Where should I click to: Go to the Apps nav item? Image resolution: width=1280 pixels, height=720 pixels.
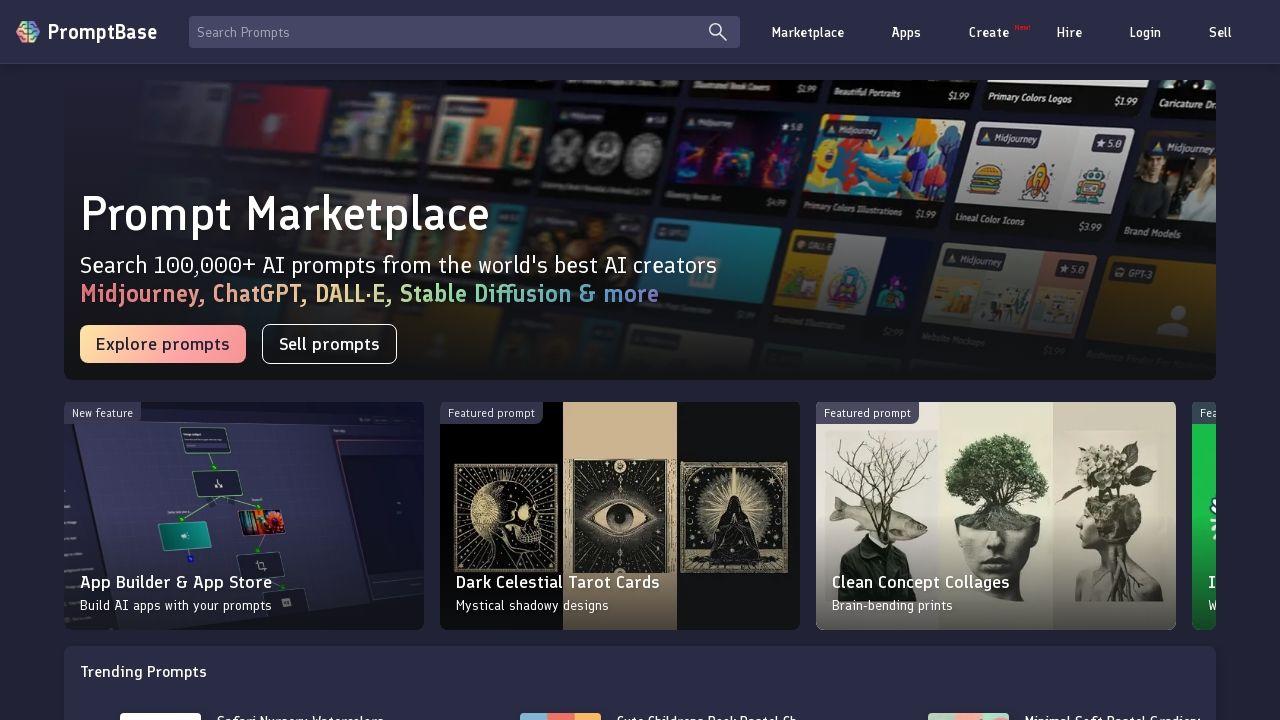(x=906, y=32)
